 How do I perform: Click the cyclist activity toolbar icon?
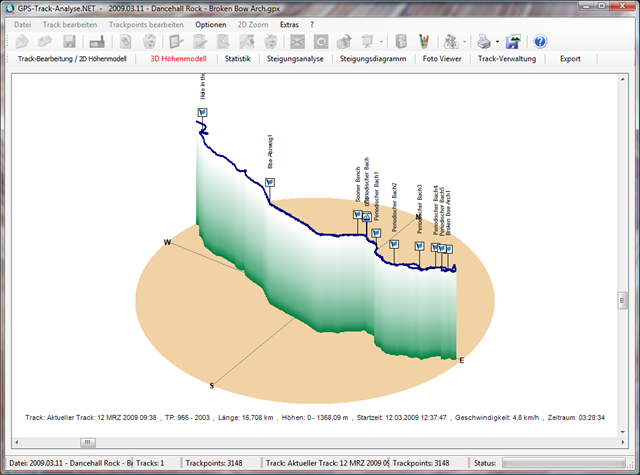[x=450, y=42]
